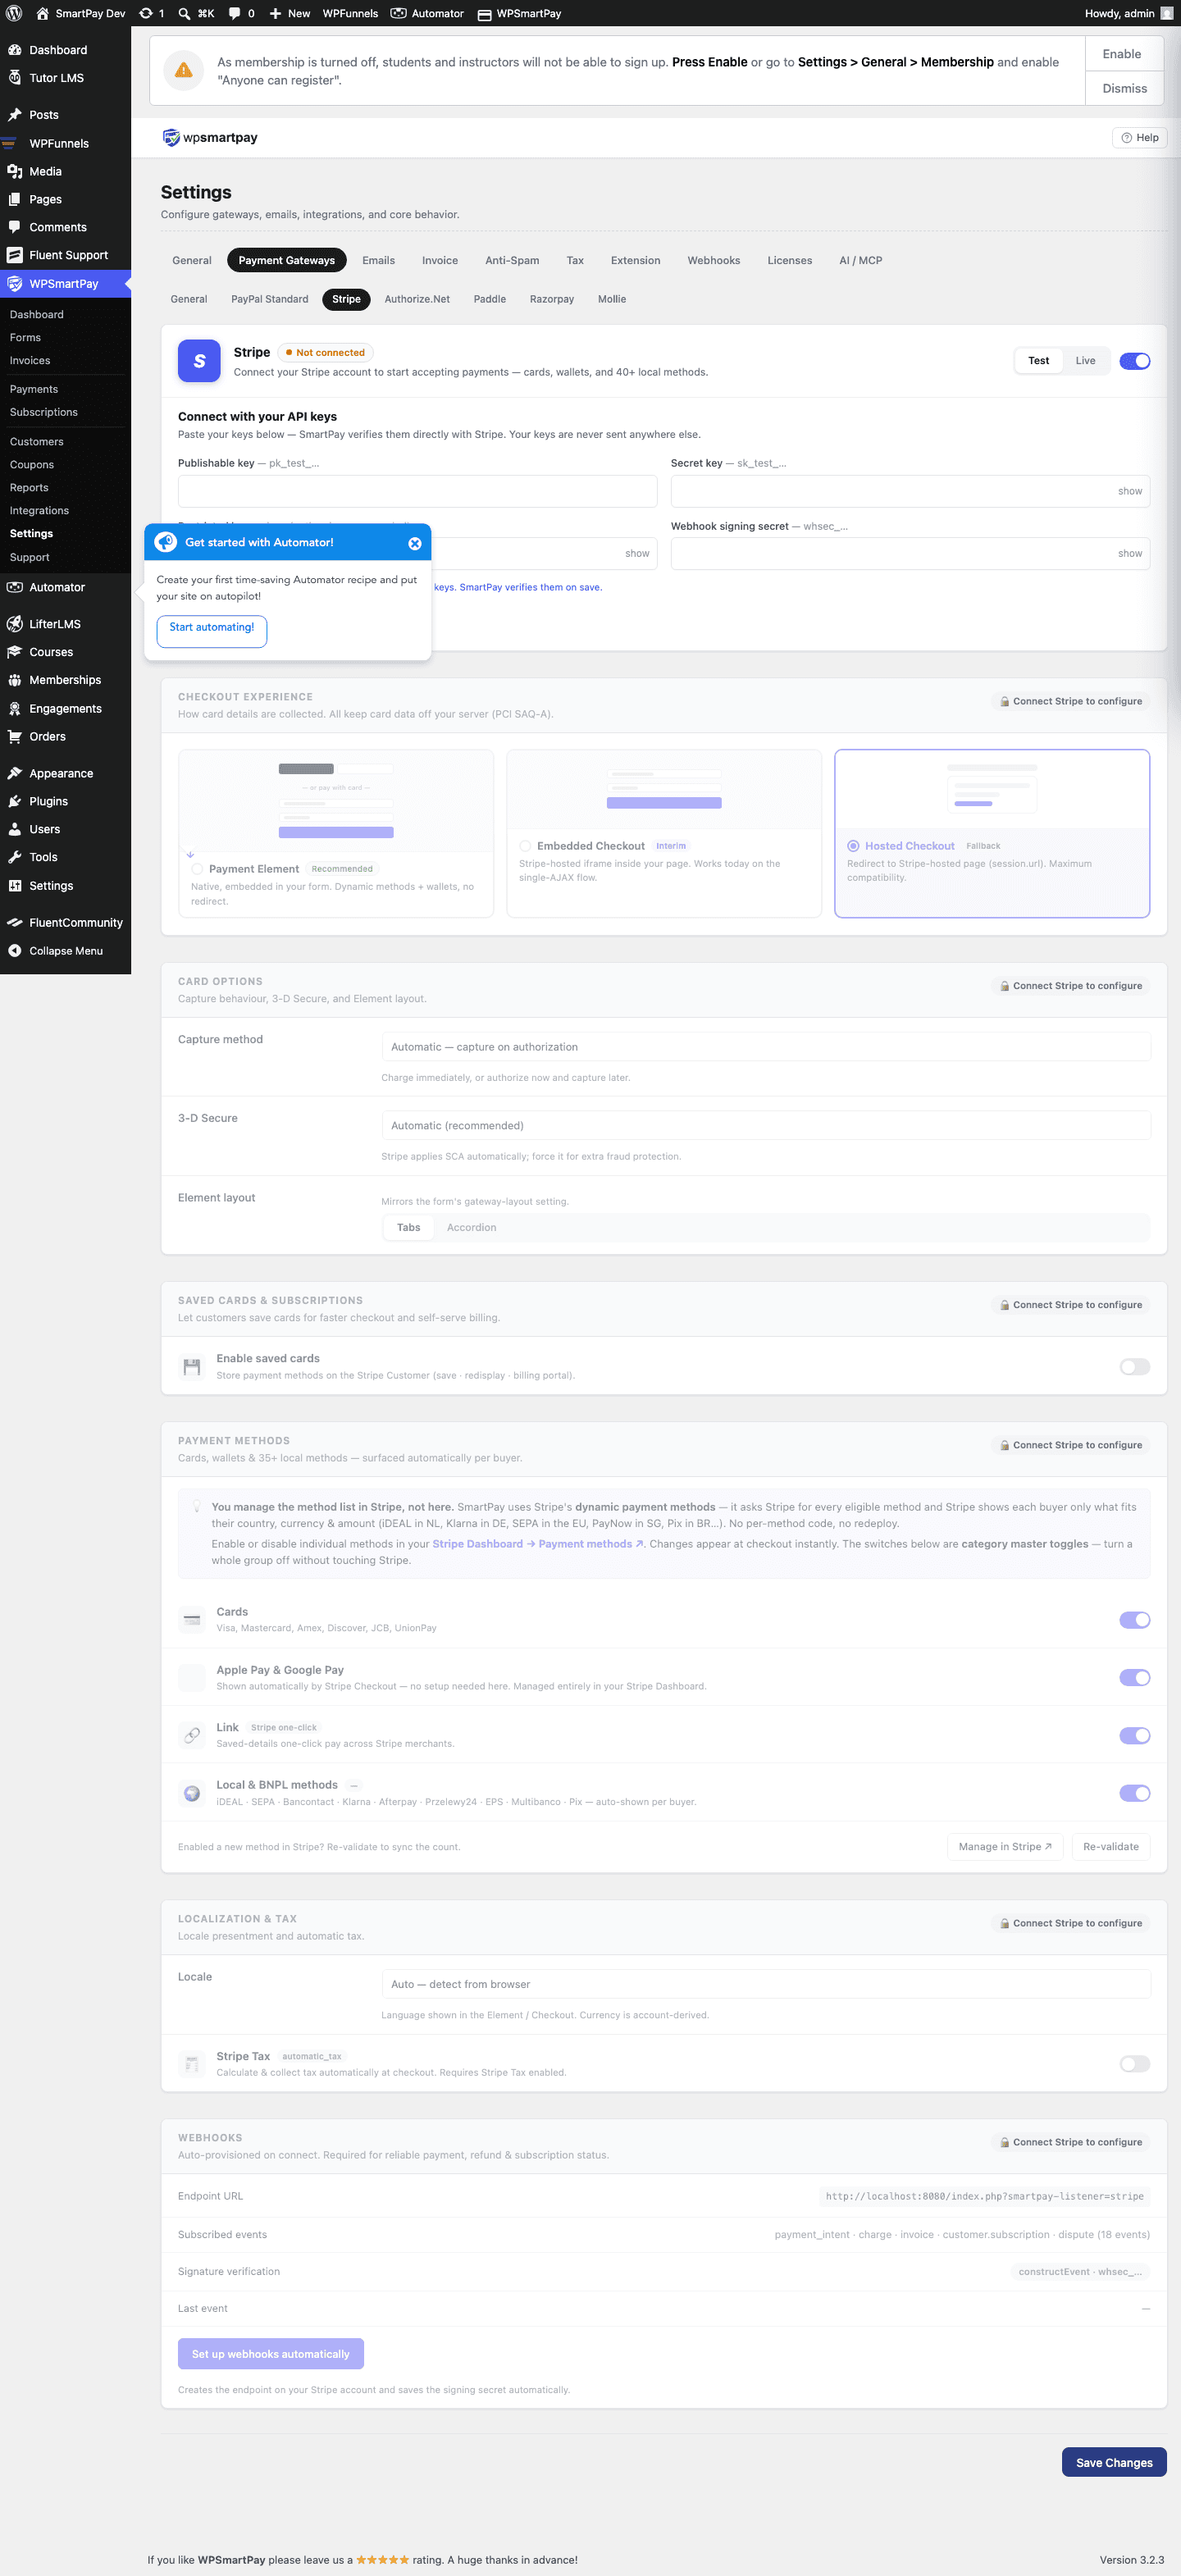Click the Stripe S logo icon

(x=199, y=361)
